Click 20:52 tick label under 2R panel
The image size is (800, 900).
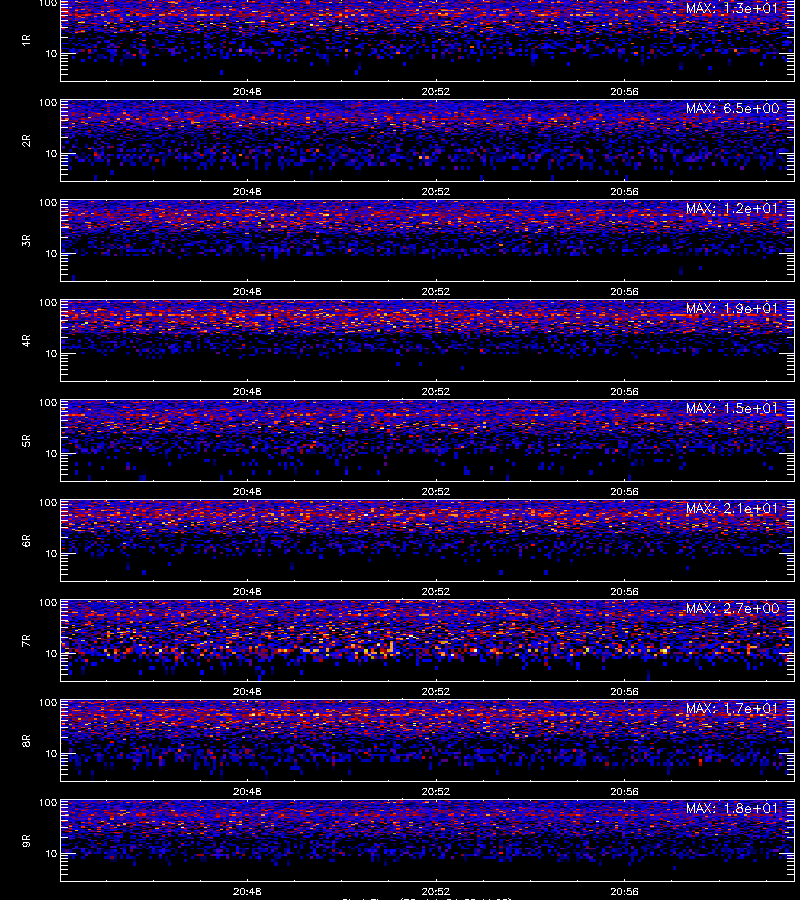click(436, 191)
